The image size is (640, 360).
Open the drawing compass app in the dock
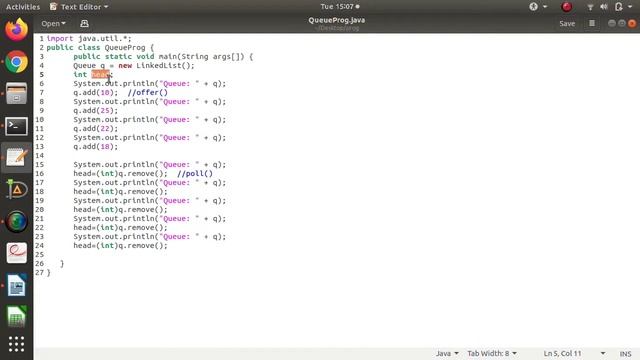coord(16,189)
